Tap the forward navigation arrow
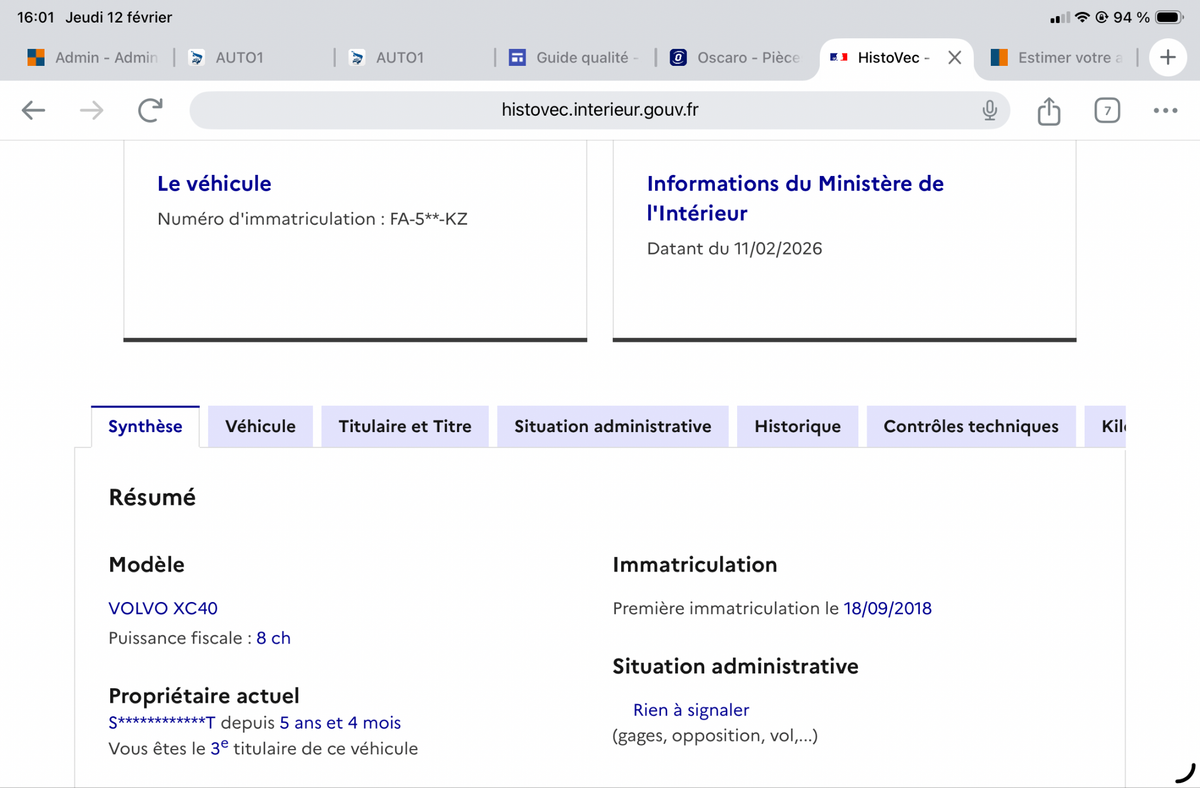1200x788 pixels. coord(91,110)
